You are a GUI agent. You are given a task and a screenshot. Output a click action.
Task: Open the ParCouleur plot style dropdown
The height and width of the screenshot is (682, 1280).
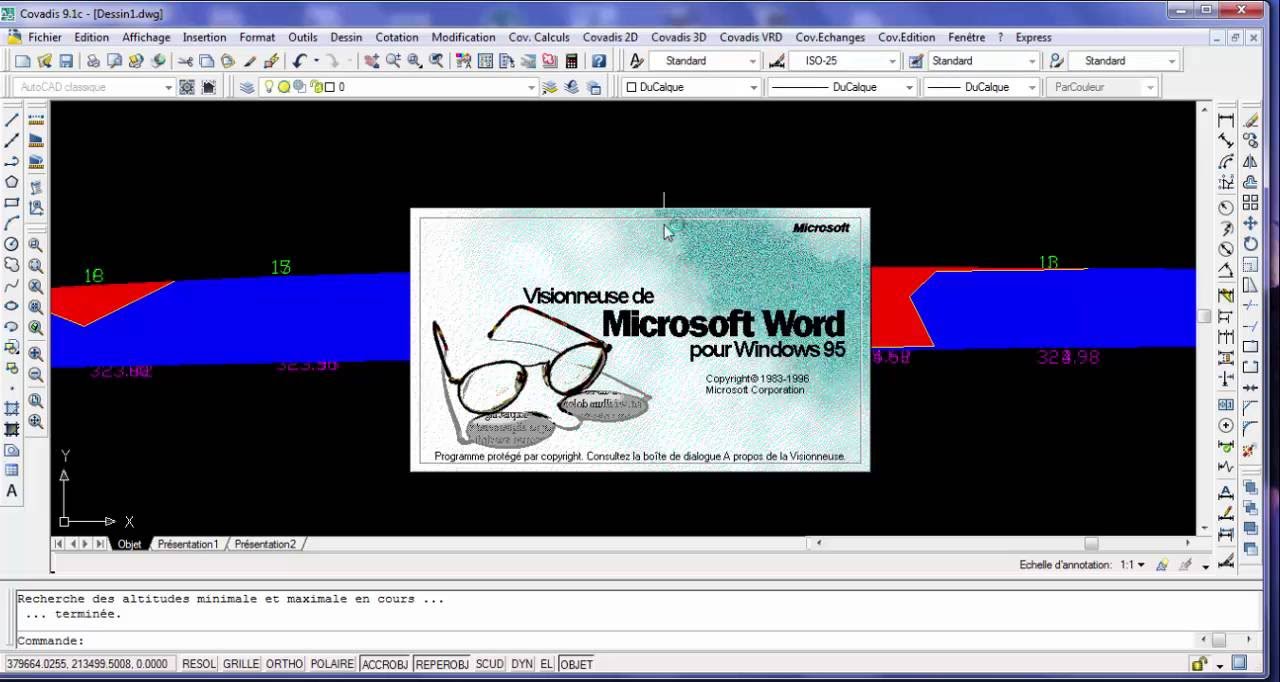pos(1150,87)
